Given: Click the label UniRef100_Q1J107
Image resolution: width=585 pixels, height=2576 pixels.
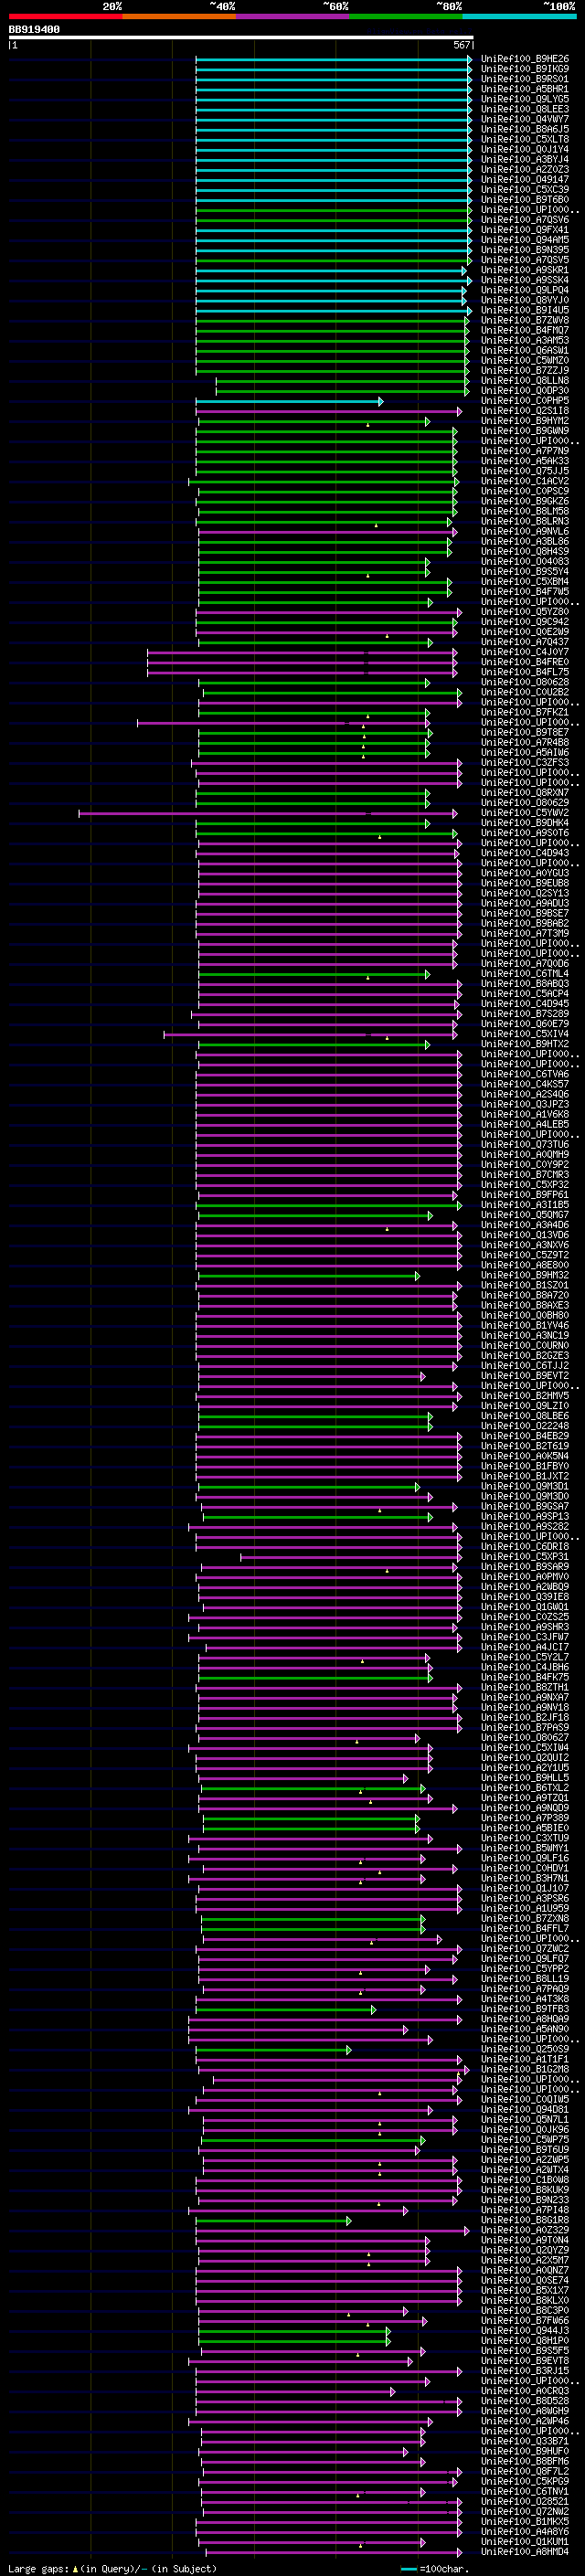Looking at the screenshot, I should click(525, 1888).
